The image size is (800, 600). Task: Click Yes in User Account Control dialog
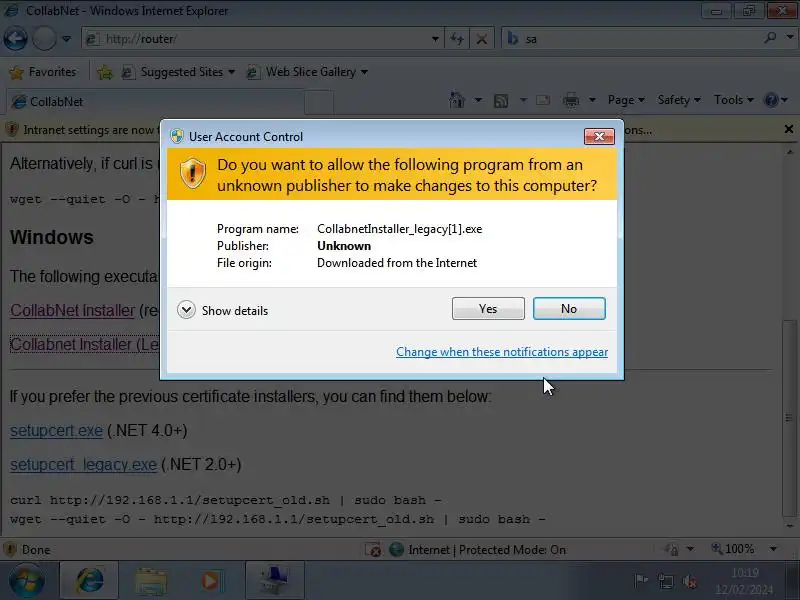point(488,309)
